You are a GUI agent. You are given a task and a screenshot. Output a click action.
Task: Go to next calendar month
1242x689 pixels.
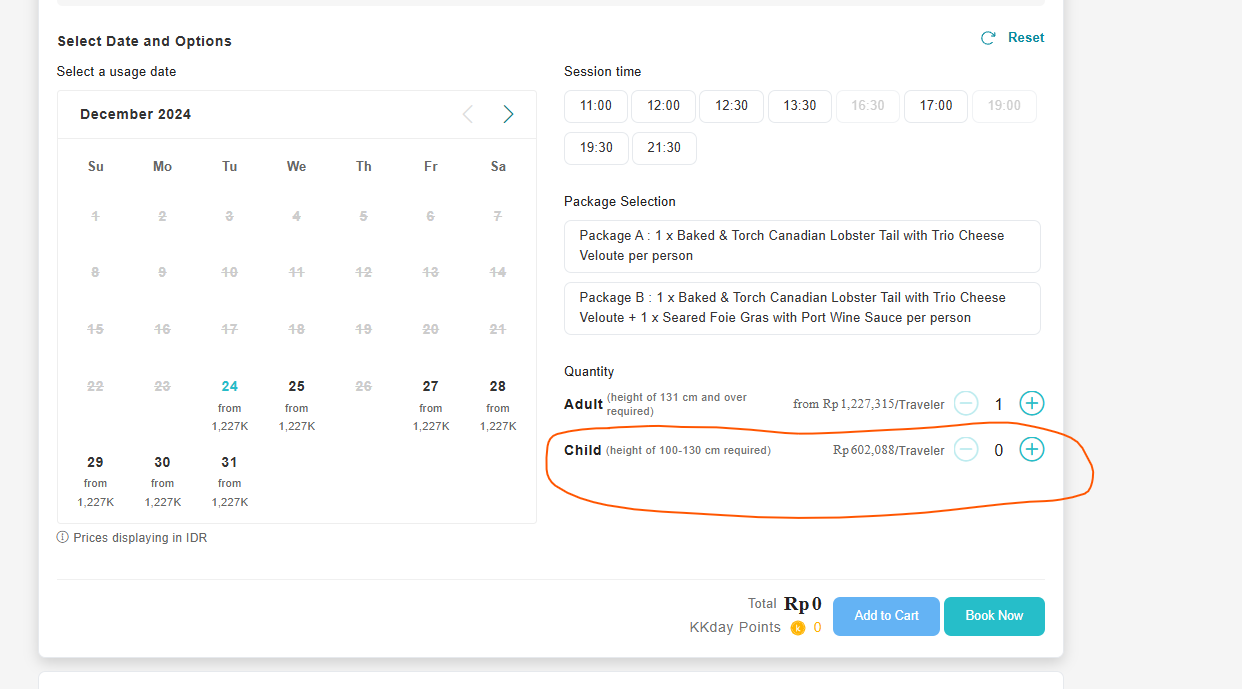[508, 114]
